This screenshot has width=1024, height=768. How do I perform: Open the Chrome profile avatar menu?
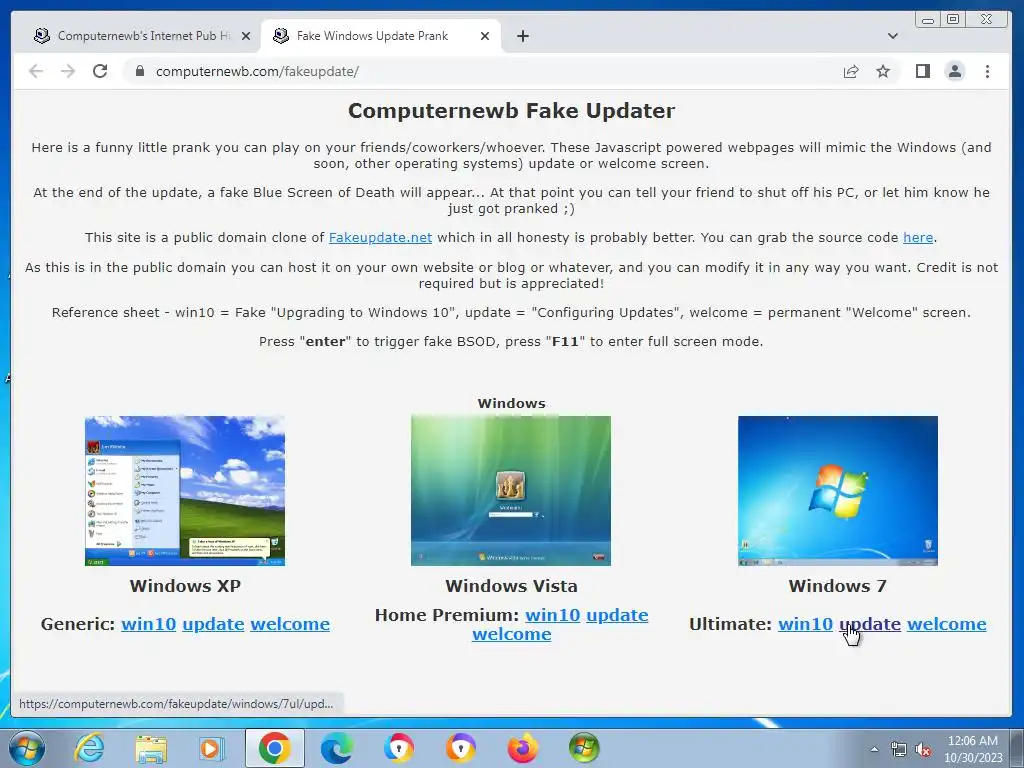tap(955, 71)
